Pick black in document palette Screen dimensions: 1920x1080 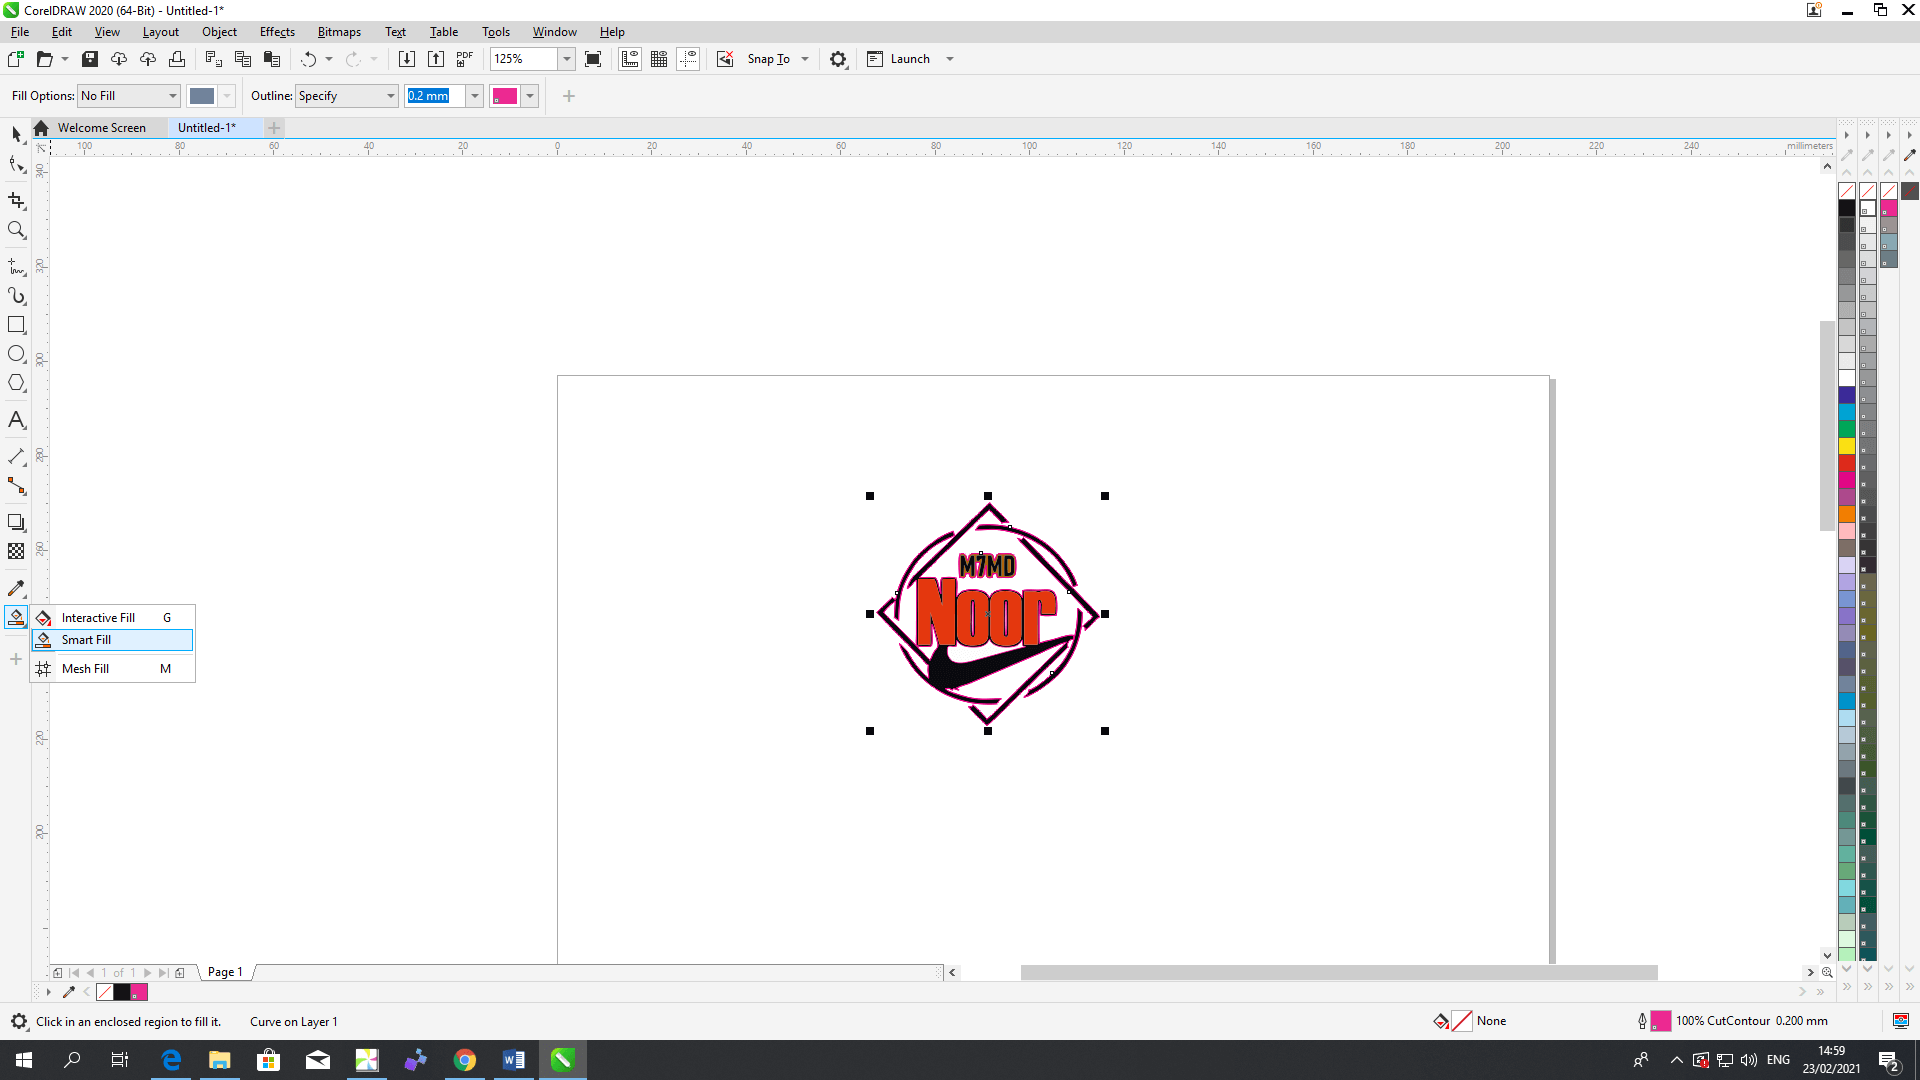click(122, 992)
